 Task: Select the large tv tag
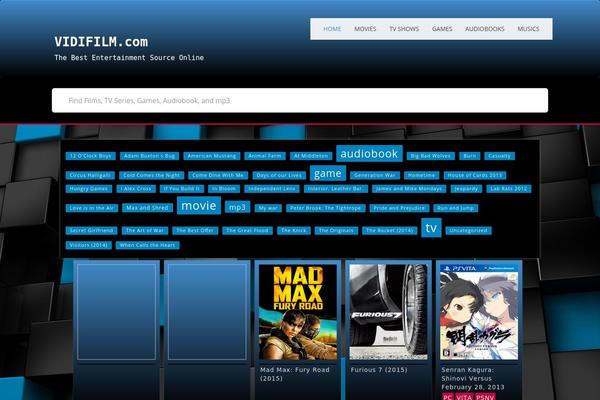(431, 228)
